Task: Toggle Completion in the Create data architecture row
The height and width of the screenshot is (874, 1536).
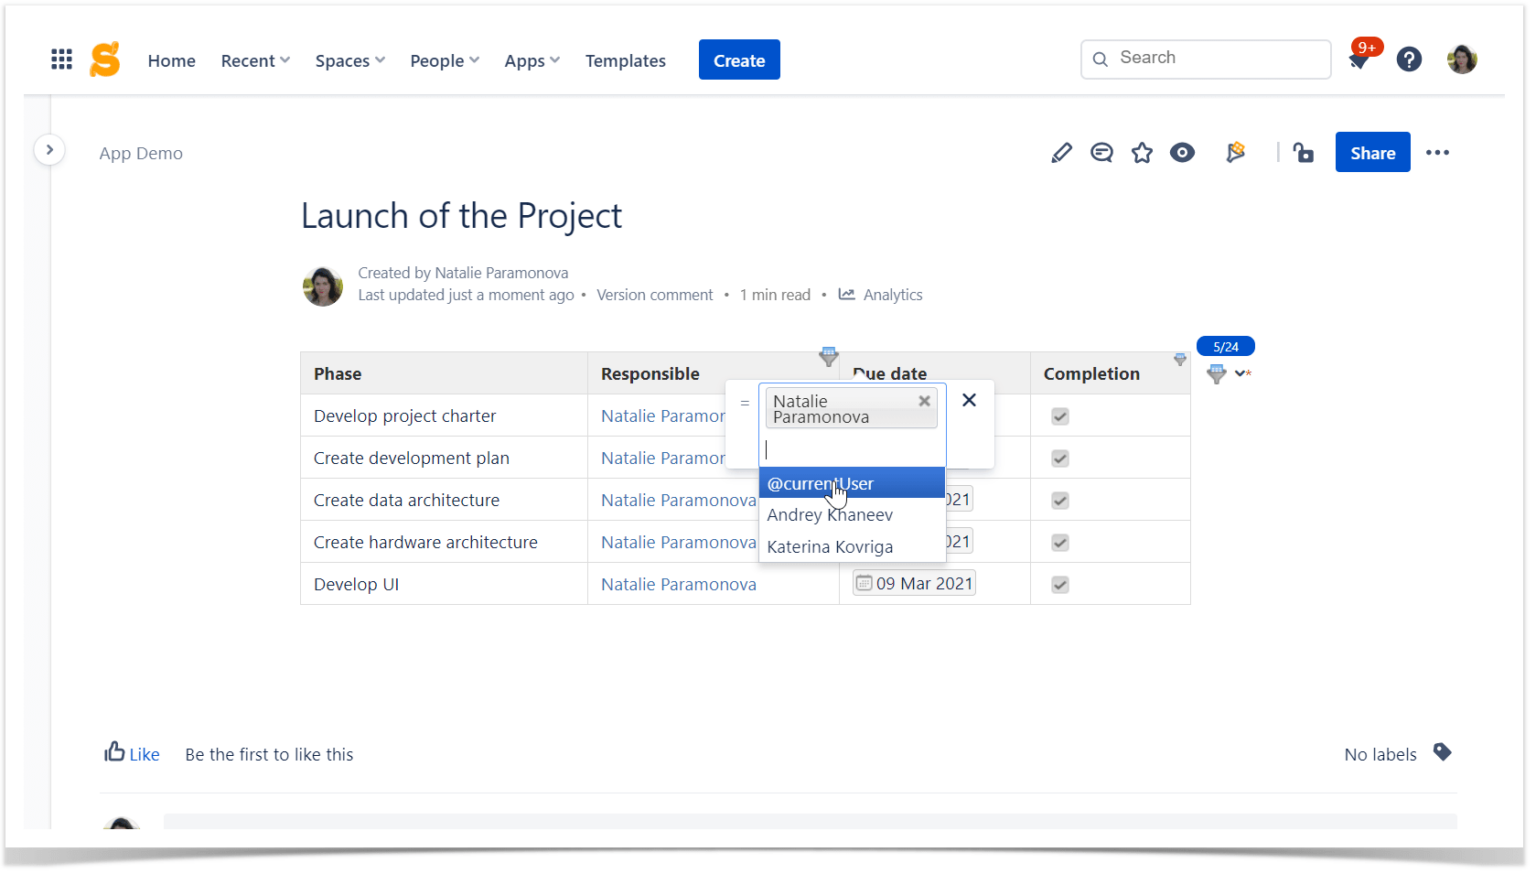Action: pos(1059,499)
